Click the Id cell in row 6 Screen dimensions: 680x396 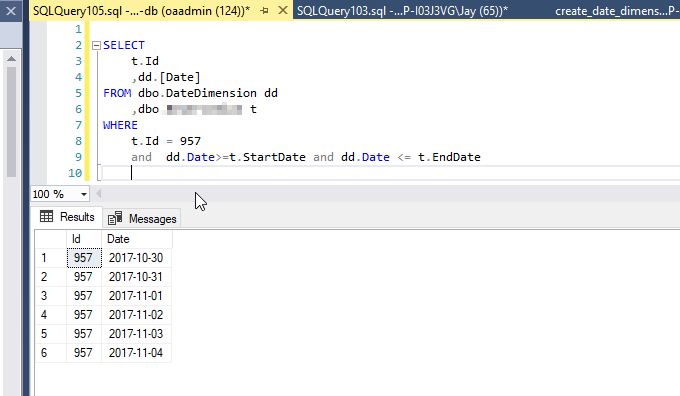click(84, 353)
